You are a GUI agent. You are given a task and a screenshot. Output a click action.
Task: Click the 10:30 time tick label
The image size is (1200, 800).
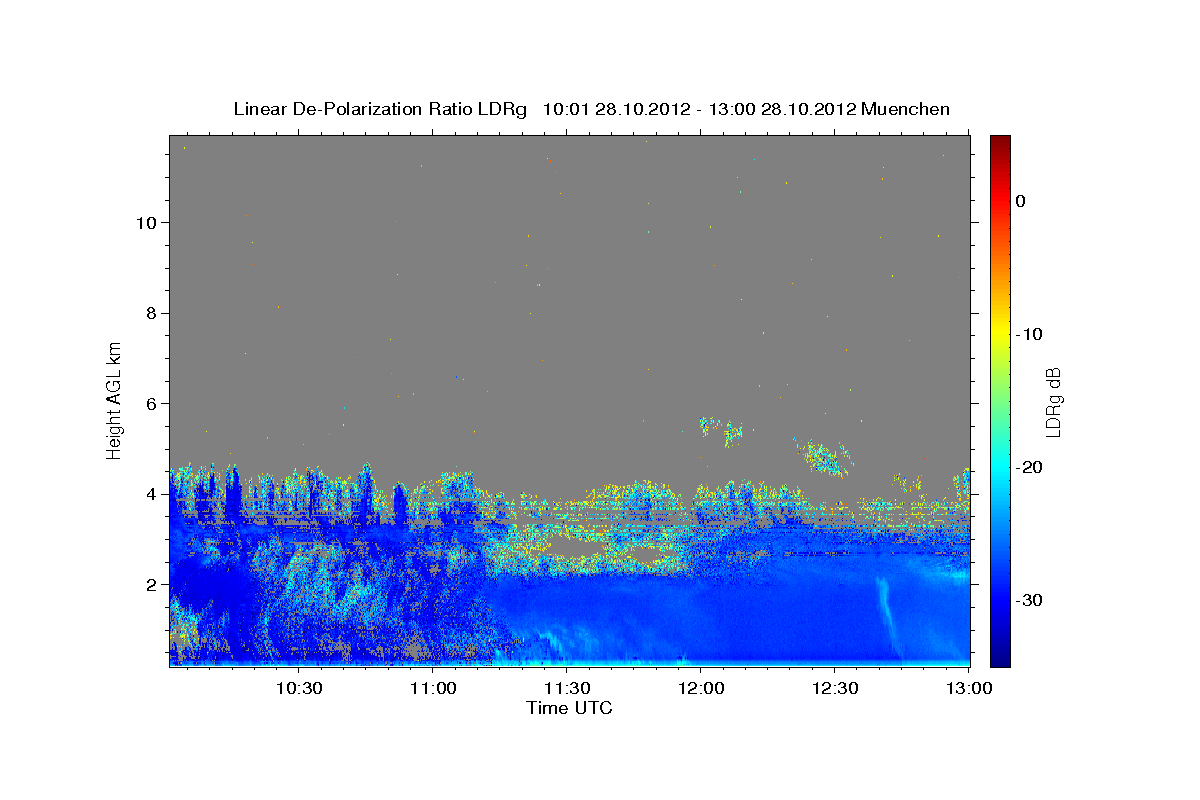(298, 688)
